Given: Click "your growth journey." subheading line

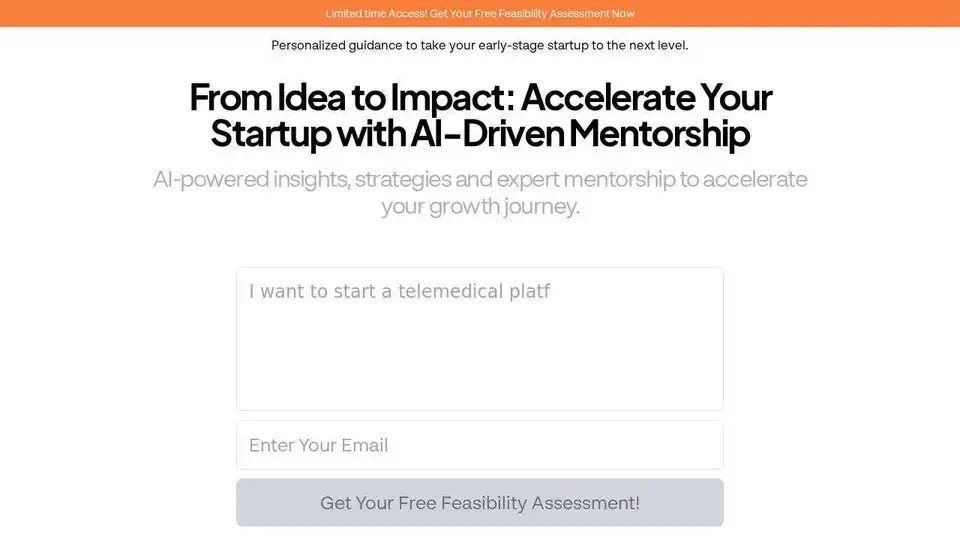Looking at the screenshot, I should coord(480,207).
